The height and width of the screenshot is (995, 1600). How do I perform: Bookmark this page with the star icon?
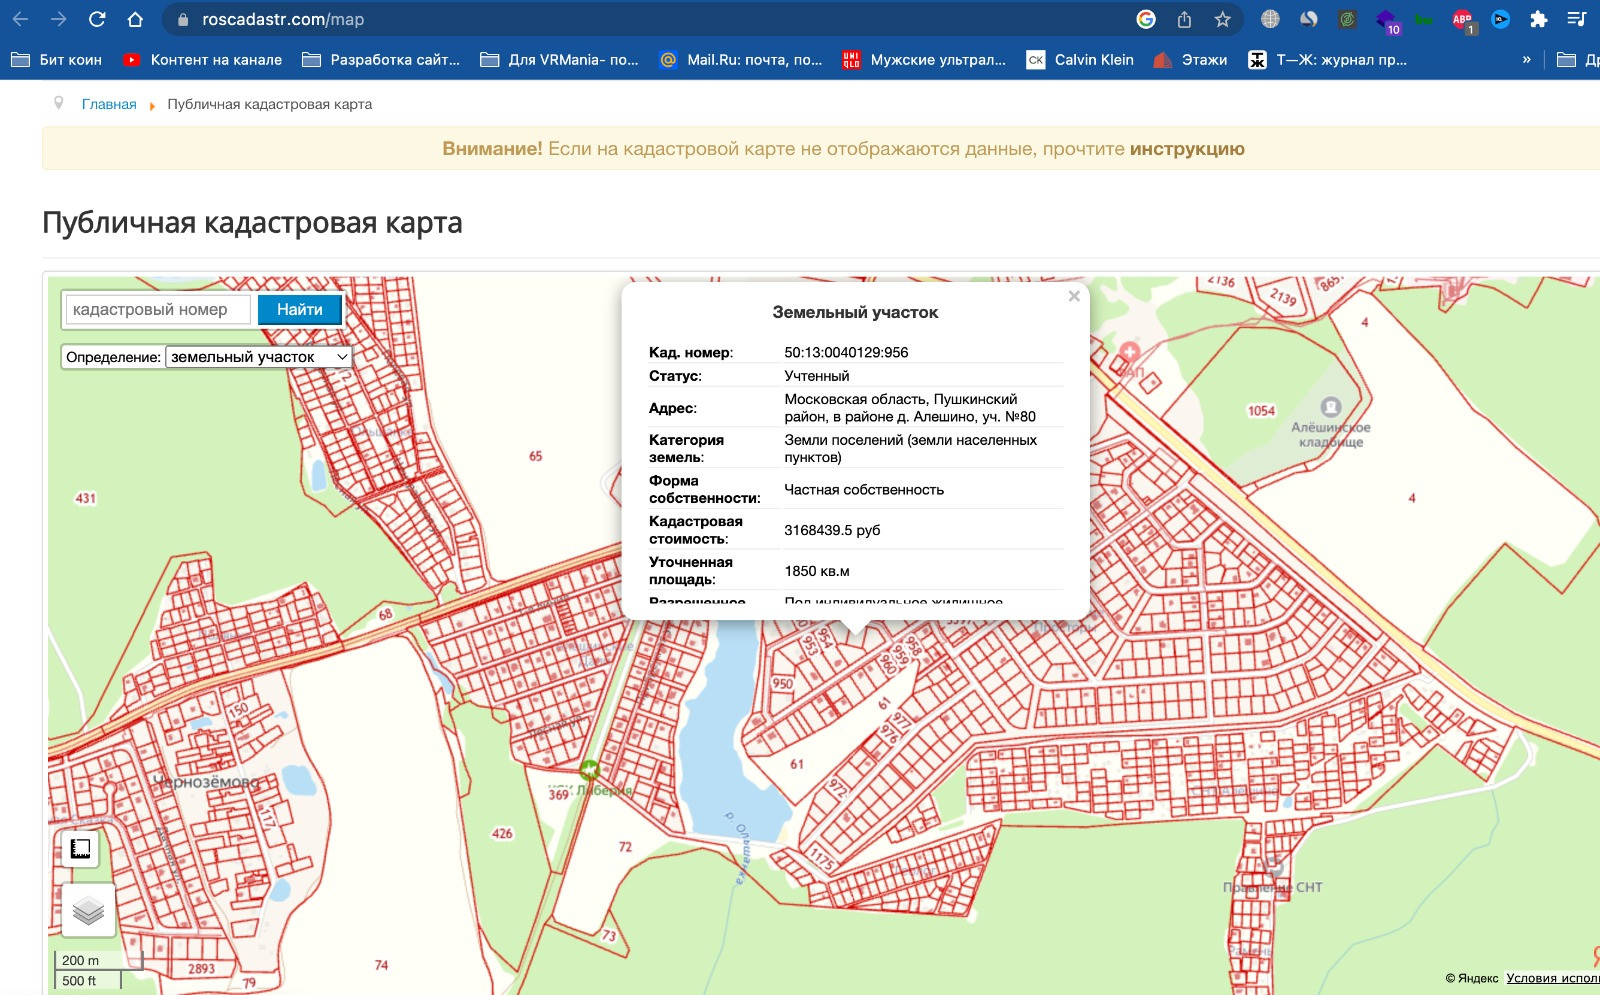pyautogui.click(x=1222, y=19)
